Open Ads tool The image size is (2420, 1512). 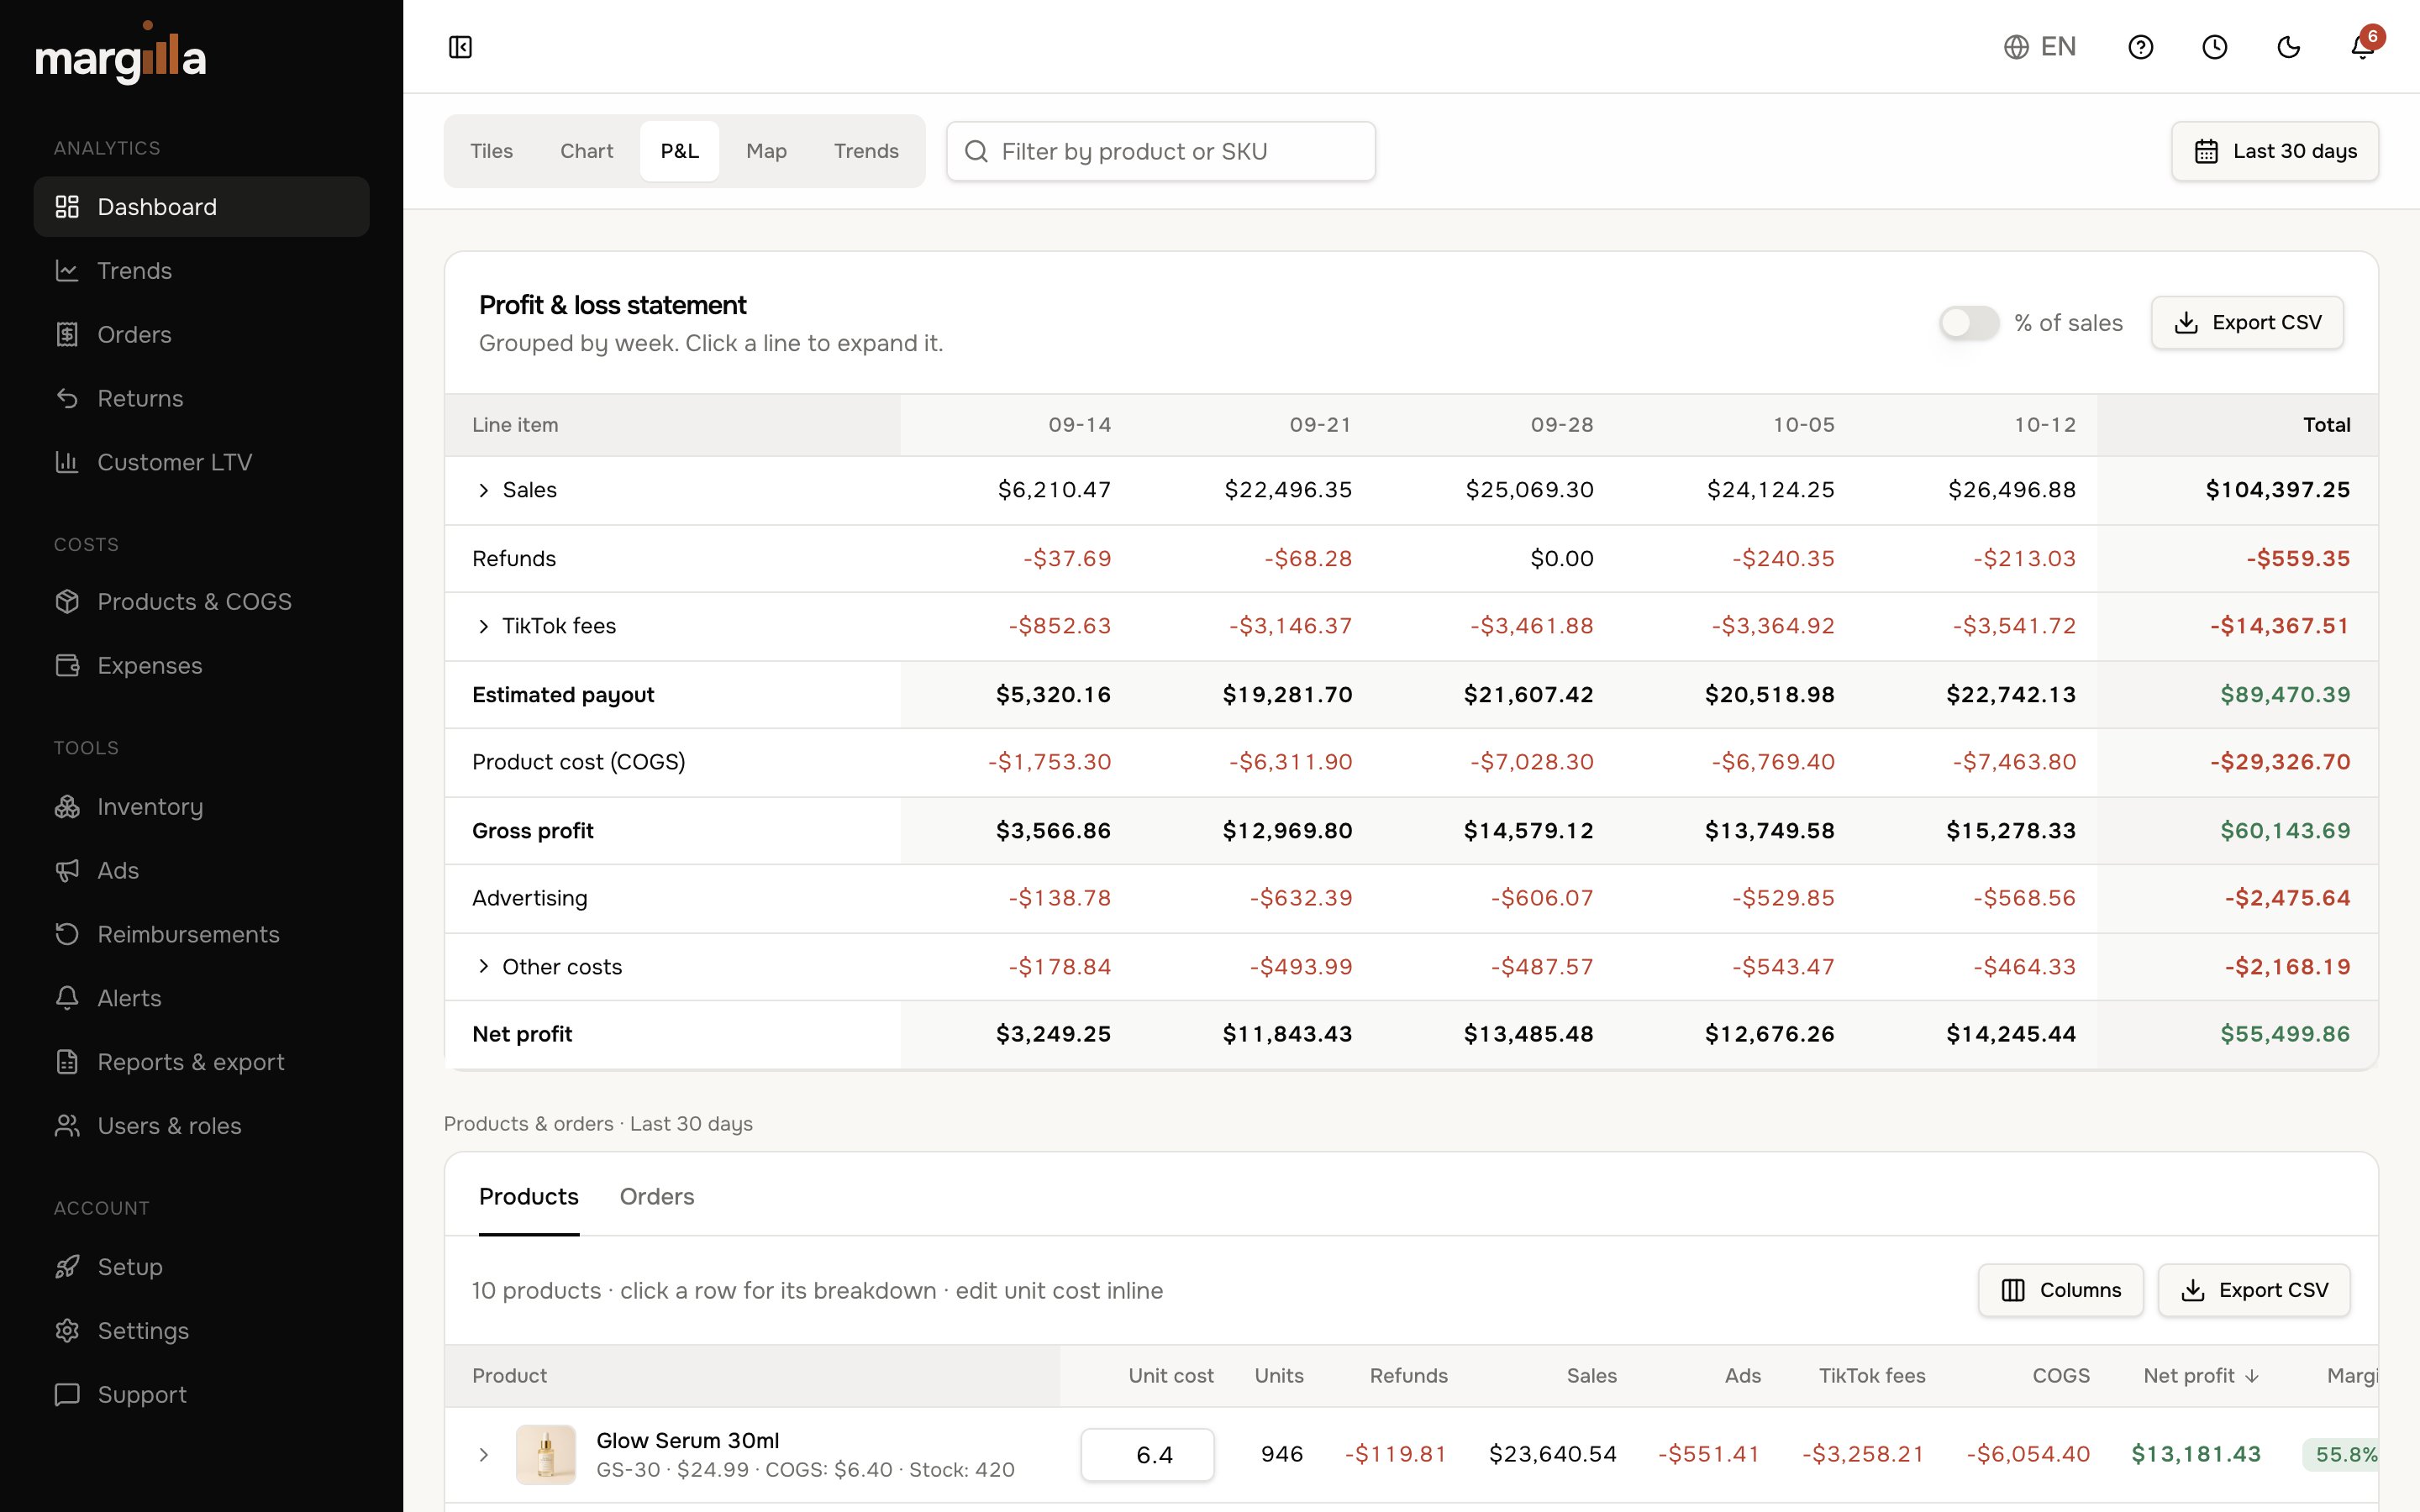201,871
